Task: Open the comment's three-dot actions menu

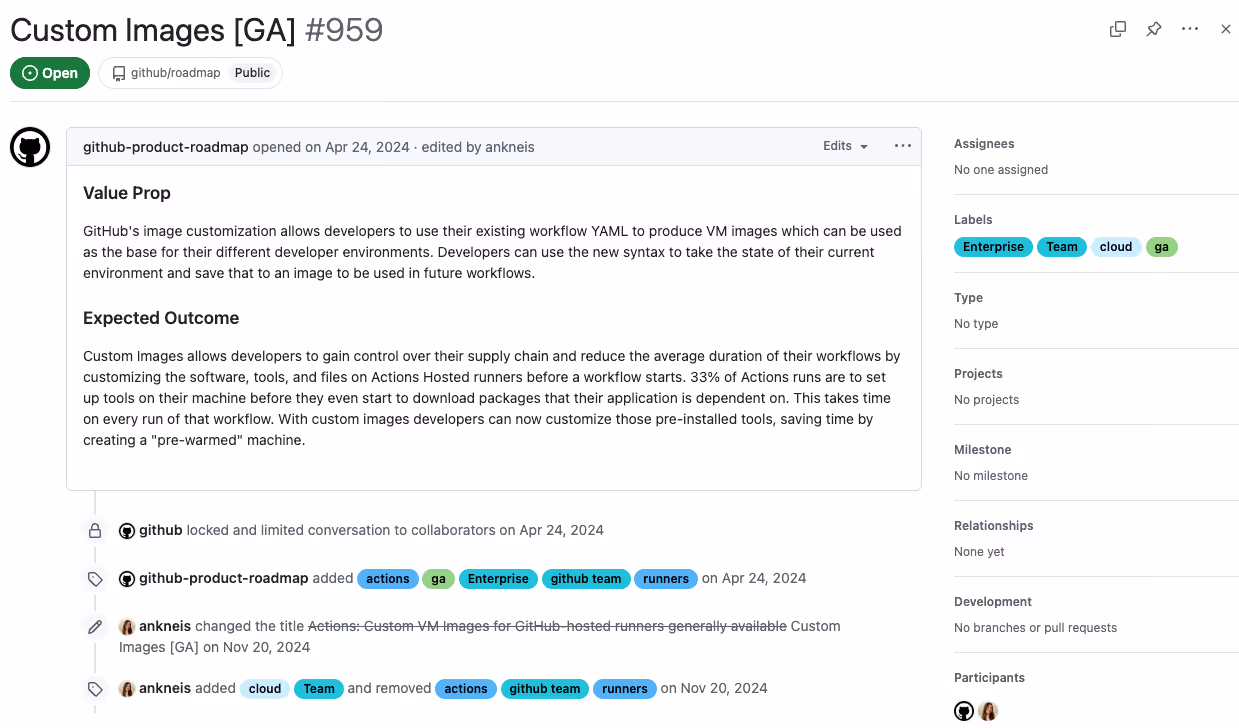Action: click(x=903, y=146)
